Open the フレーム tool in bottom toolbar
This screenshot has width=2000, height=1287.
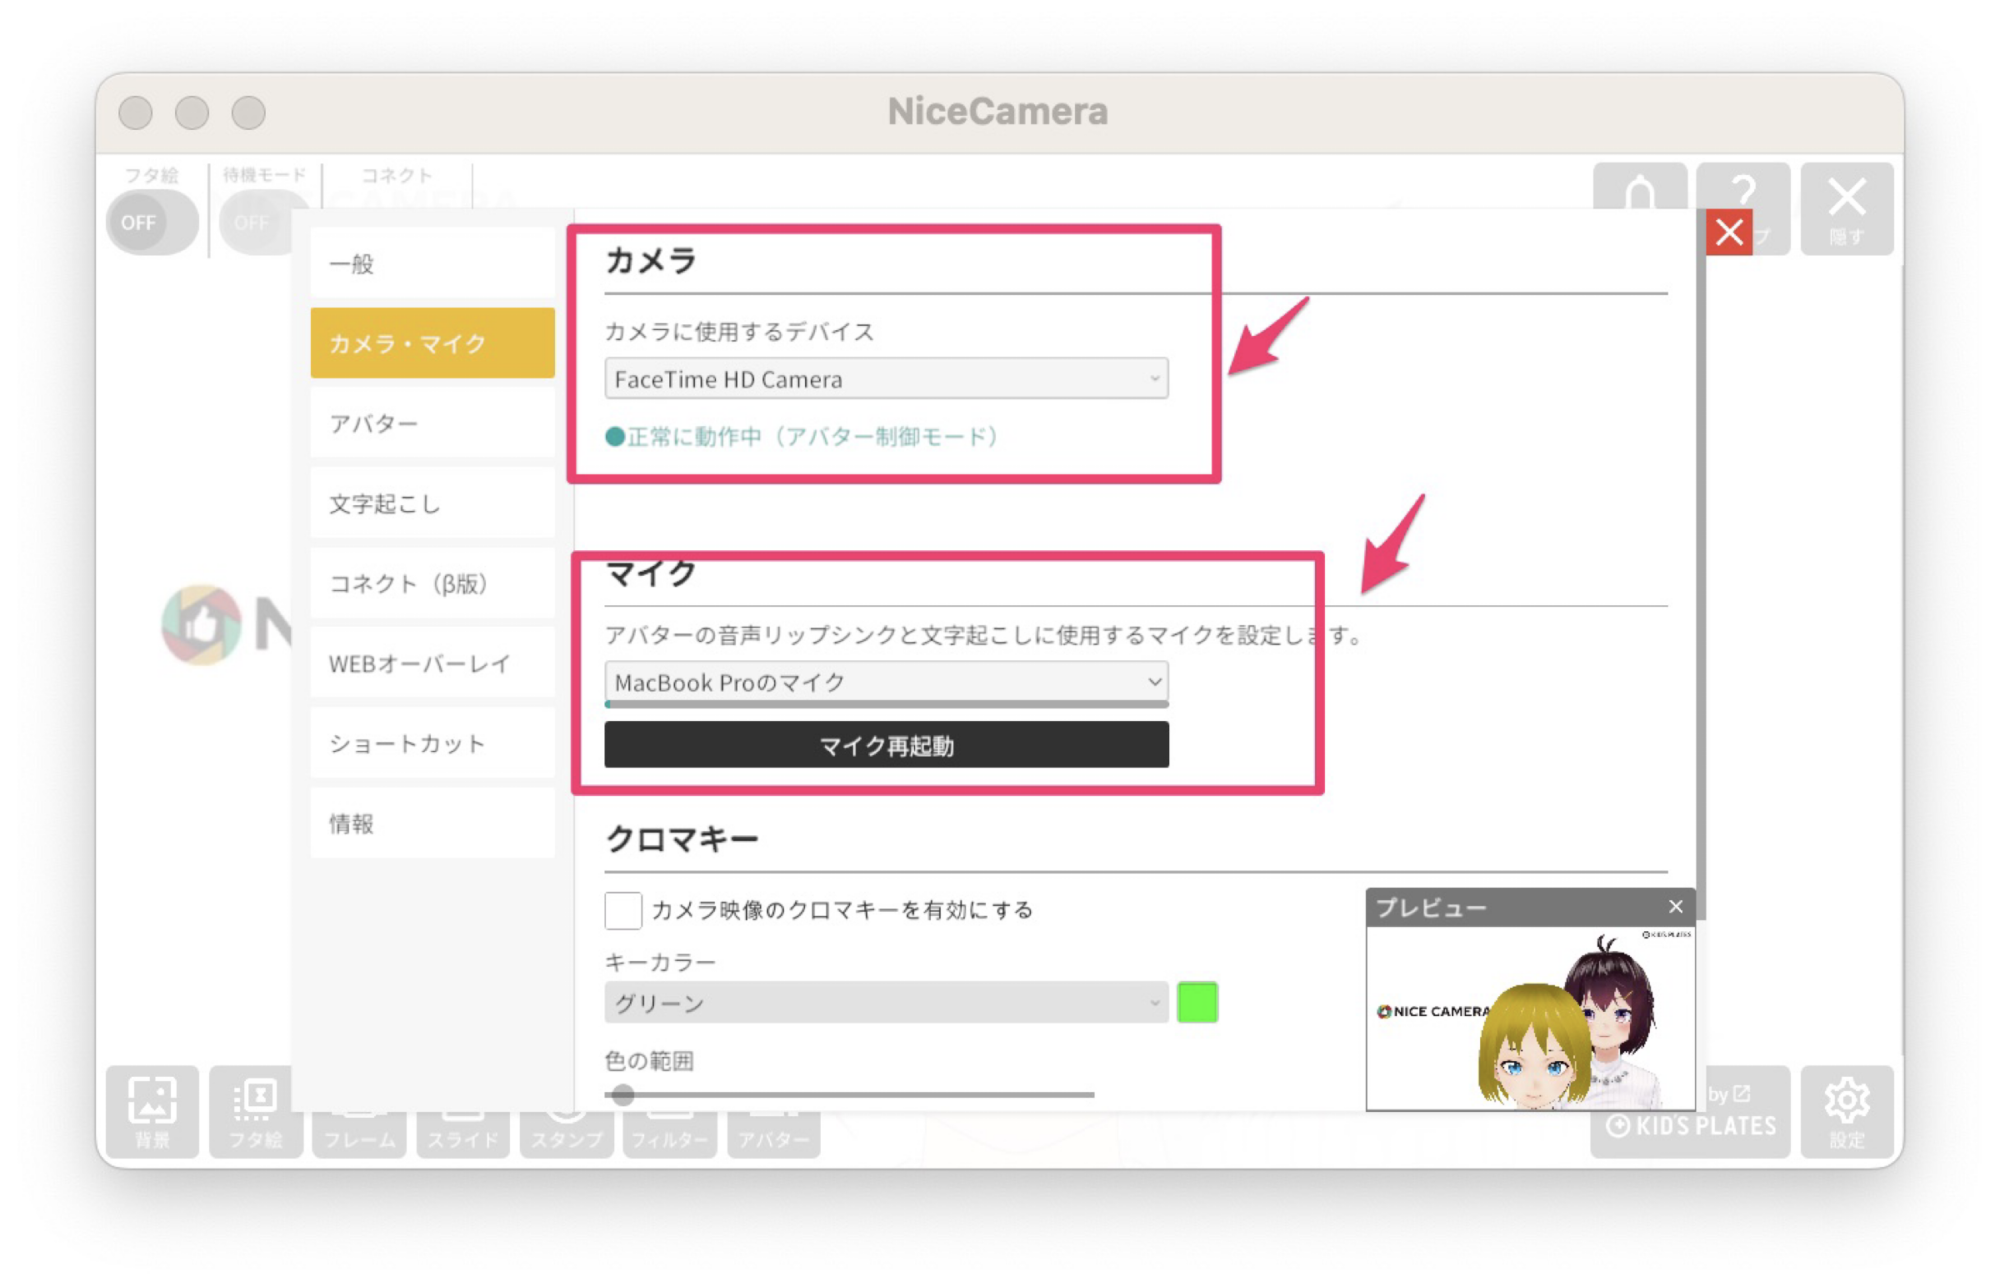[x=359, y=1135]
